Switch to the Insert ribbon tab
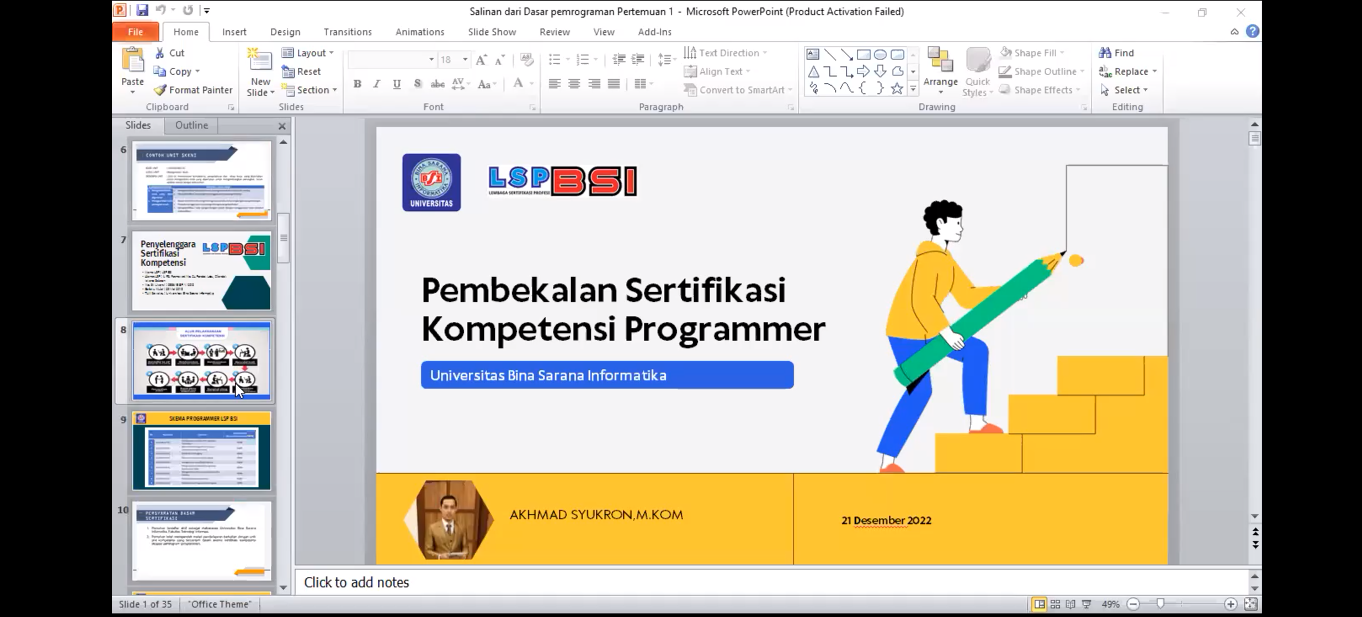This screenshot has height=617, width=1362. (x=234, y=32)
